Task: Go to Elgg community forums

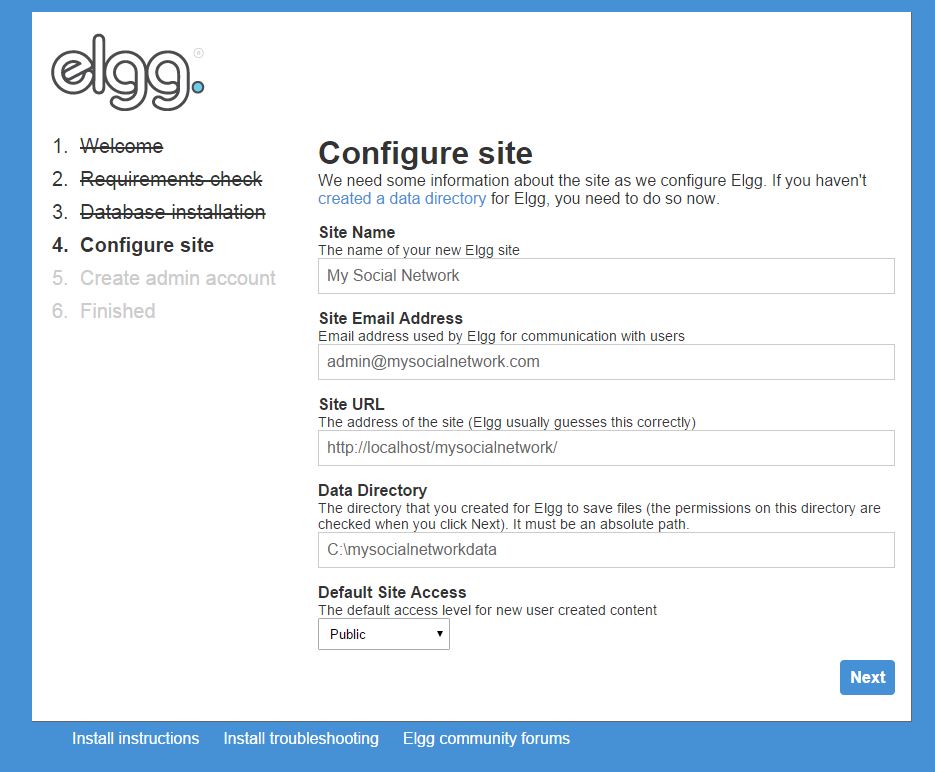Action: pyautogui.click(x=486, y=738)
